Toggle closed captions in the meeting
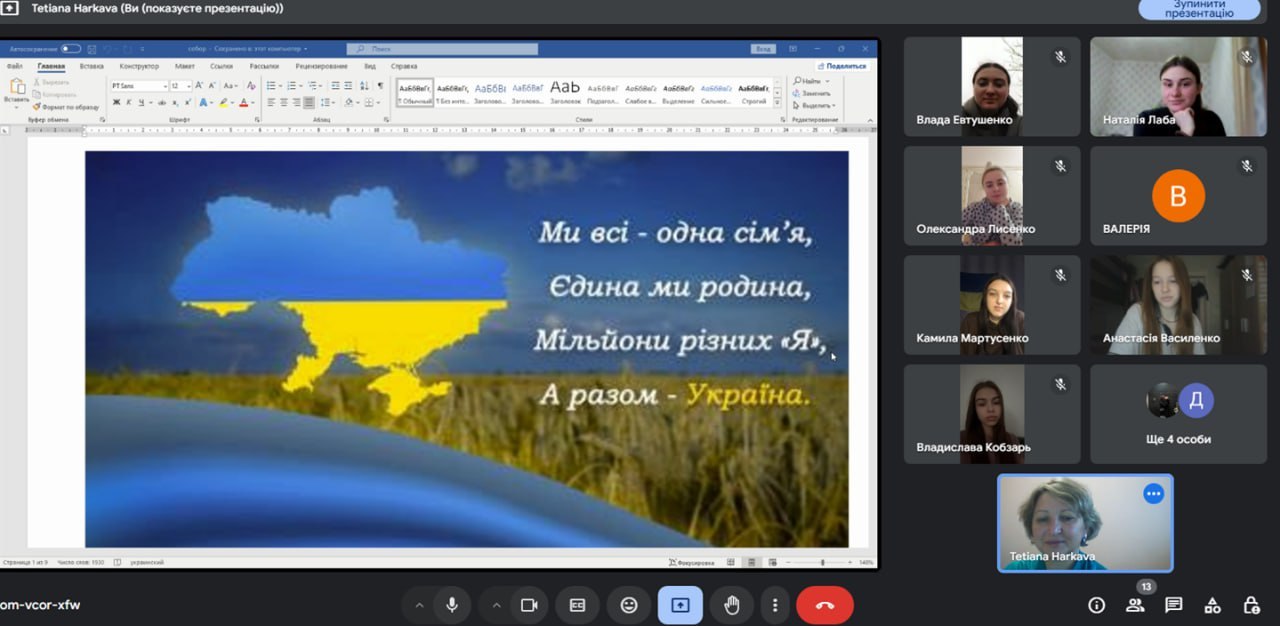Screen dimensions: 1280x626 [577, 605]
